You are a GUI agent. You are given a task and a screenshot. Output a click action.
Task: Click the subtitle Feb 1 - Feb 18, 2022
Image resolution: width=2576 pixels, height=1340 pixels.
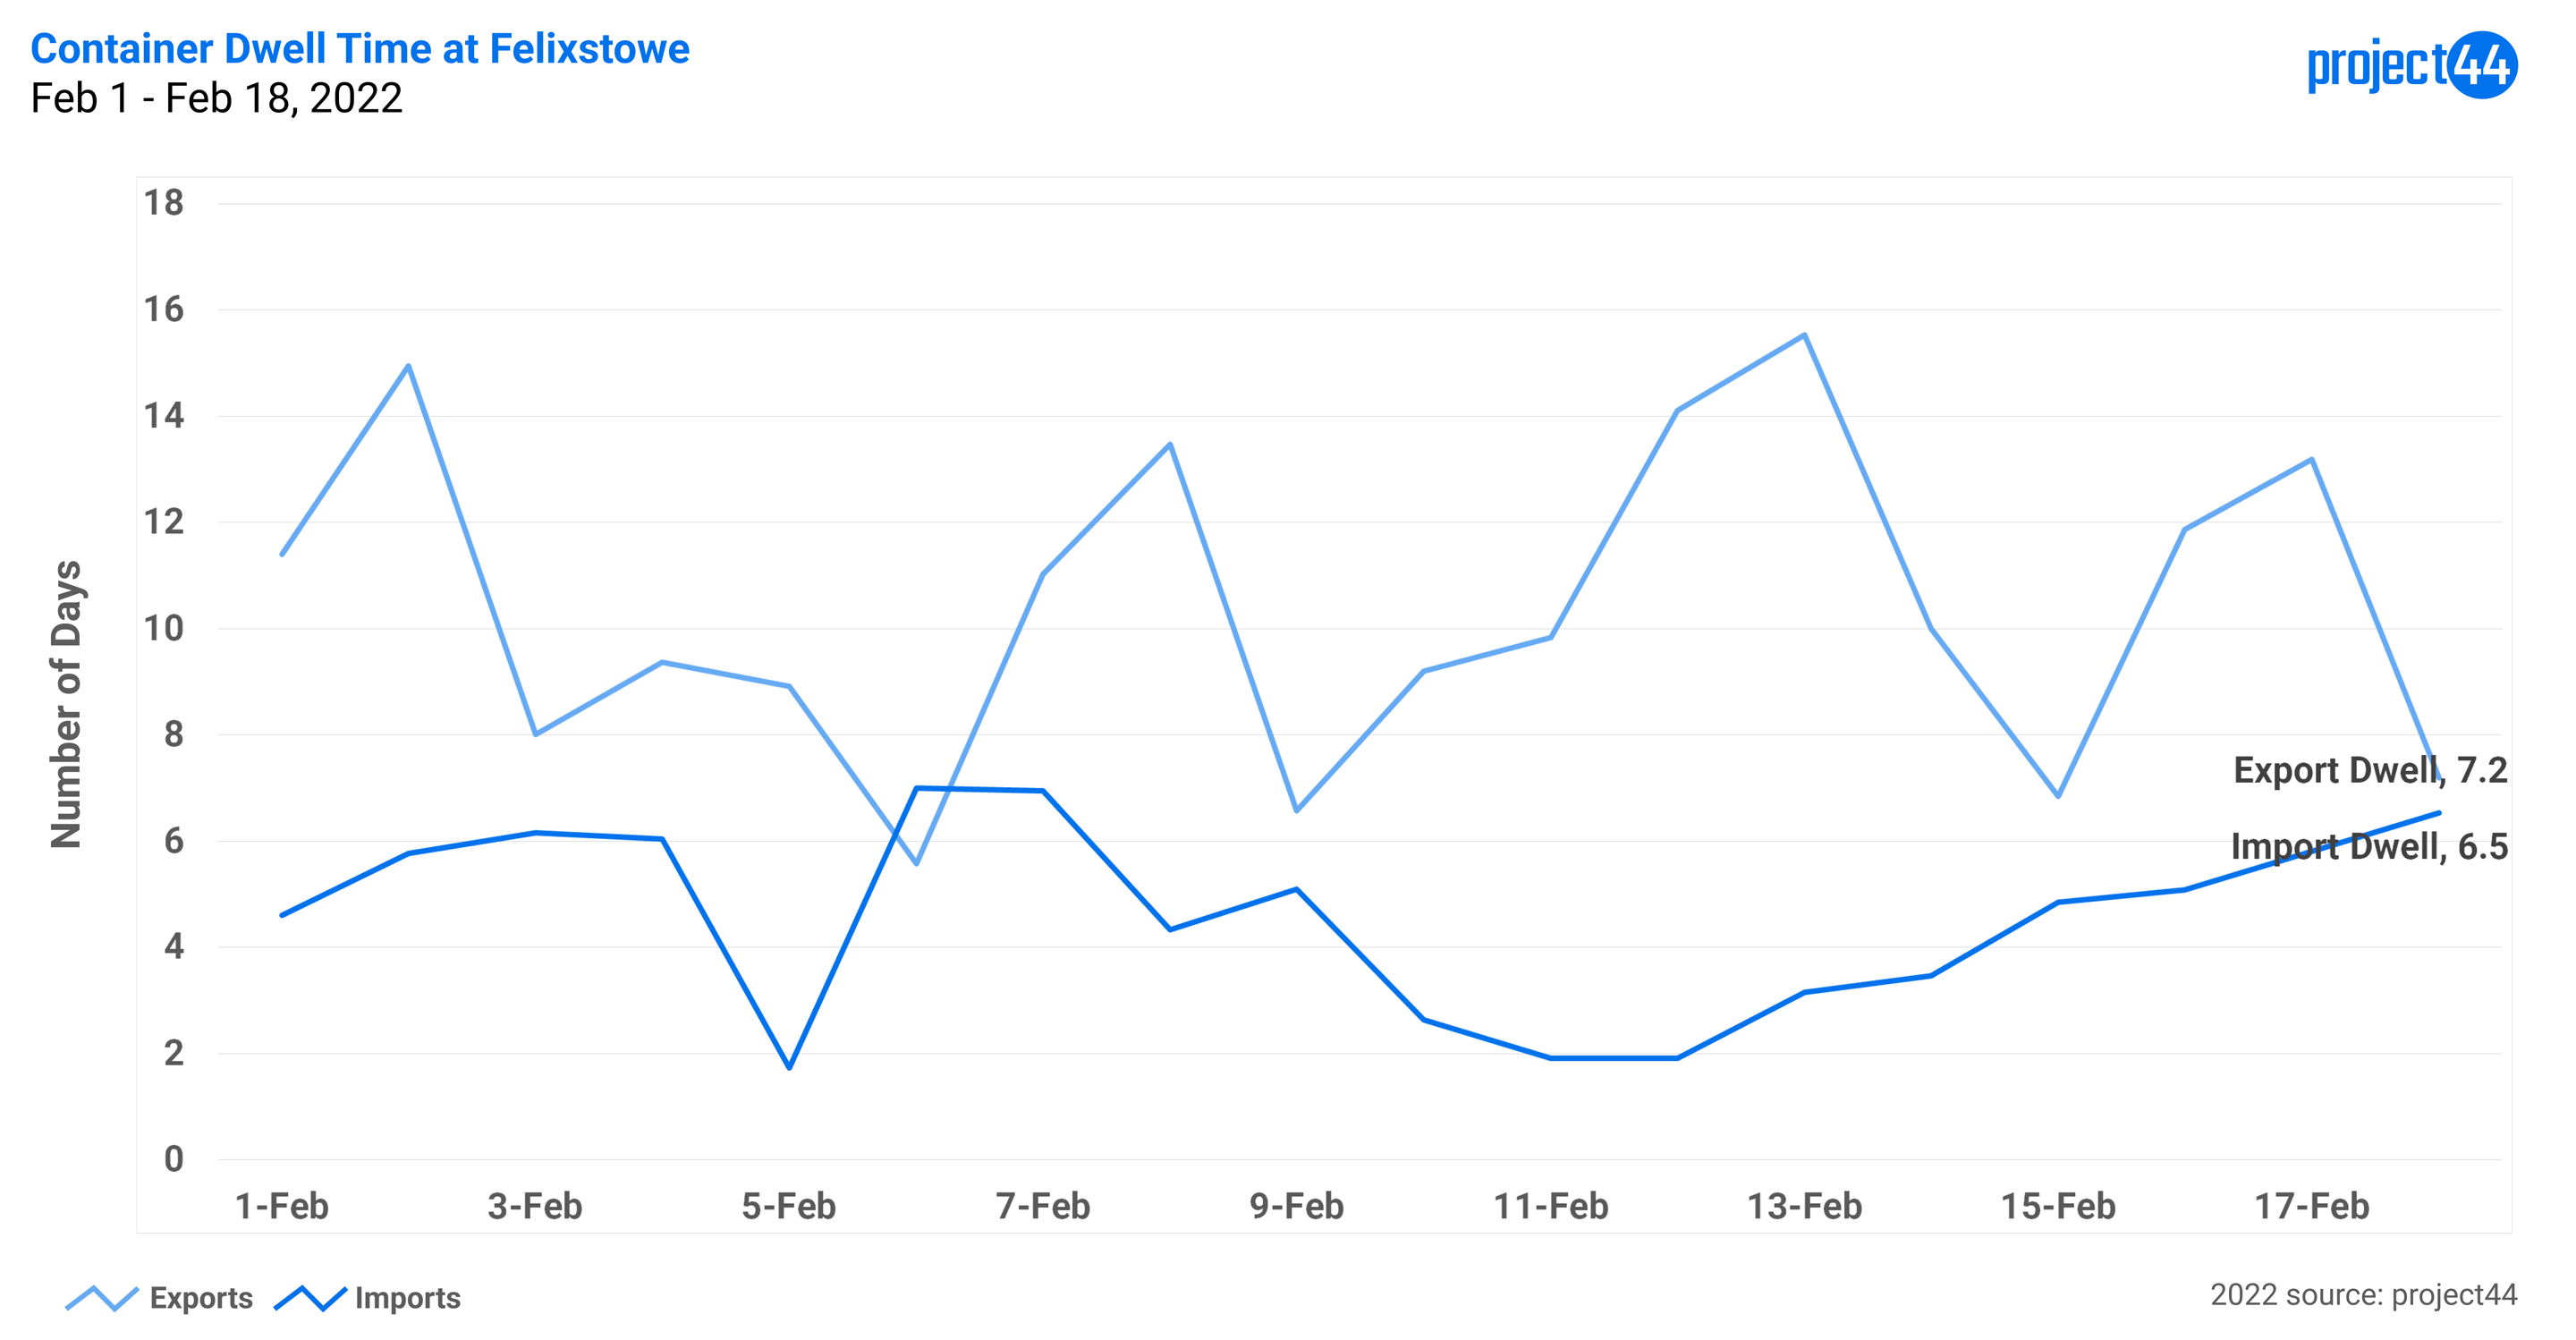[x=217, y=98]
